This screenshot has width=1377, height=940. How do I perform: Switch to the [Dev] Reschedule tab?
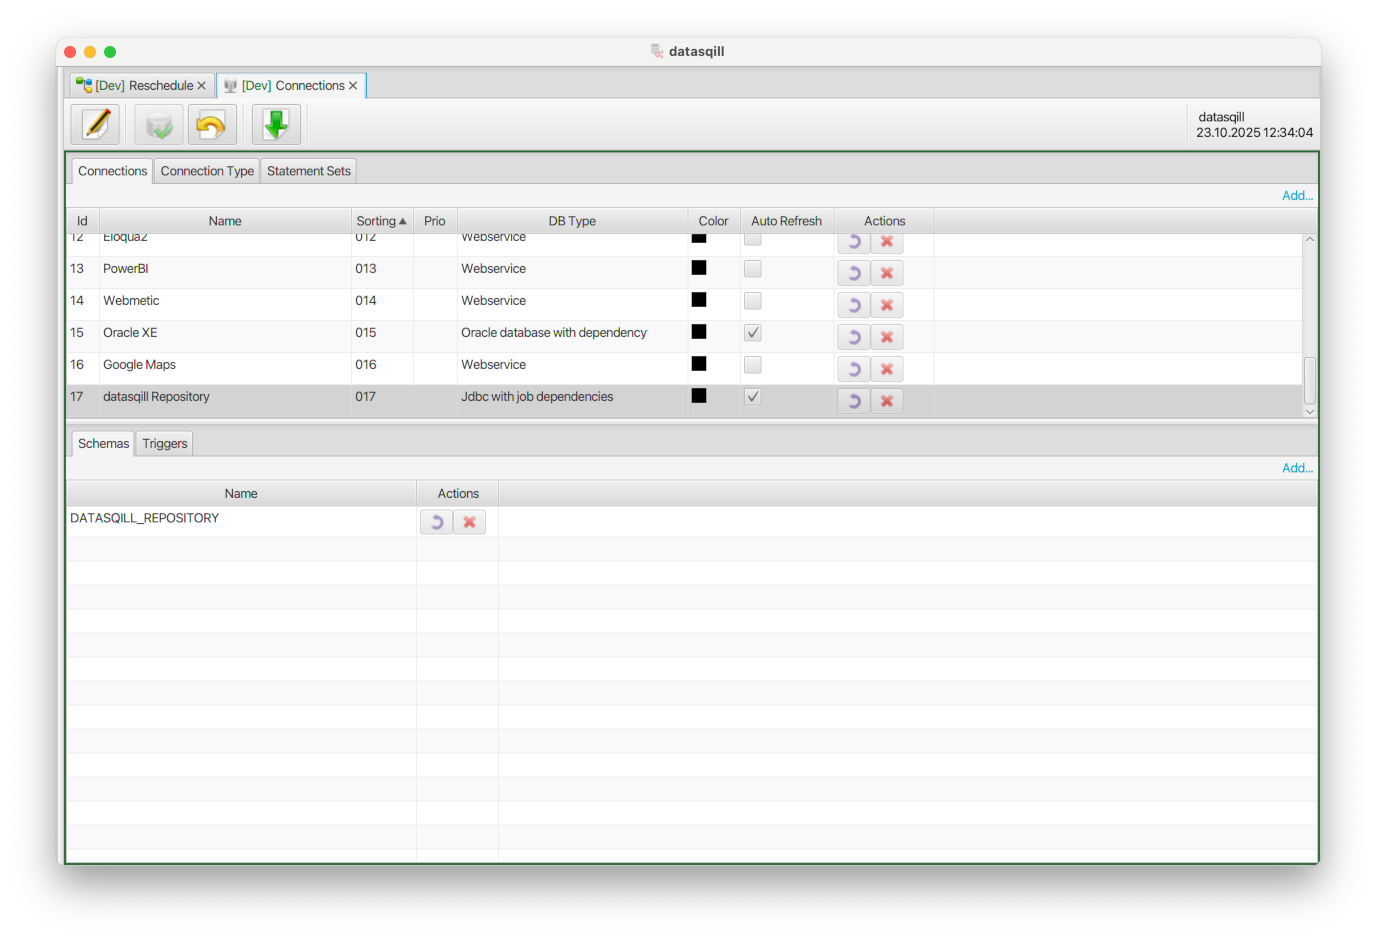click(x=140, y=85)
